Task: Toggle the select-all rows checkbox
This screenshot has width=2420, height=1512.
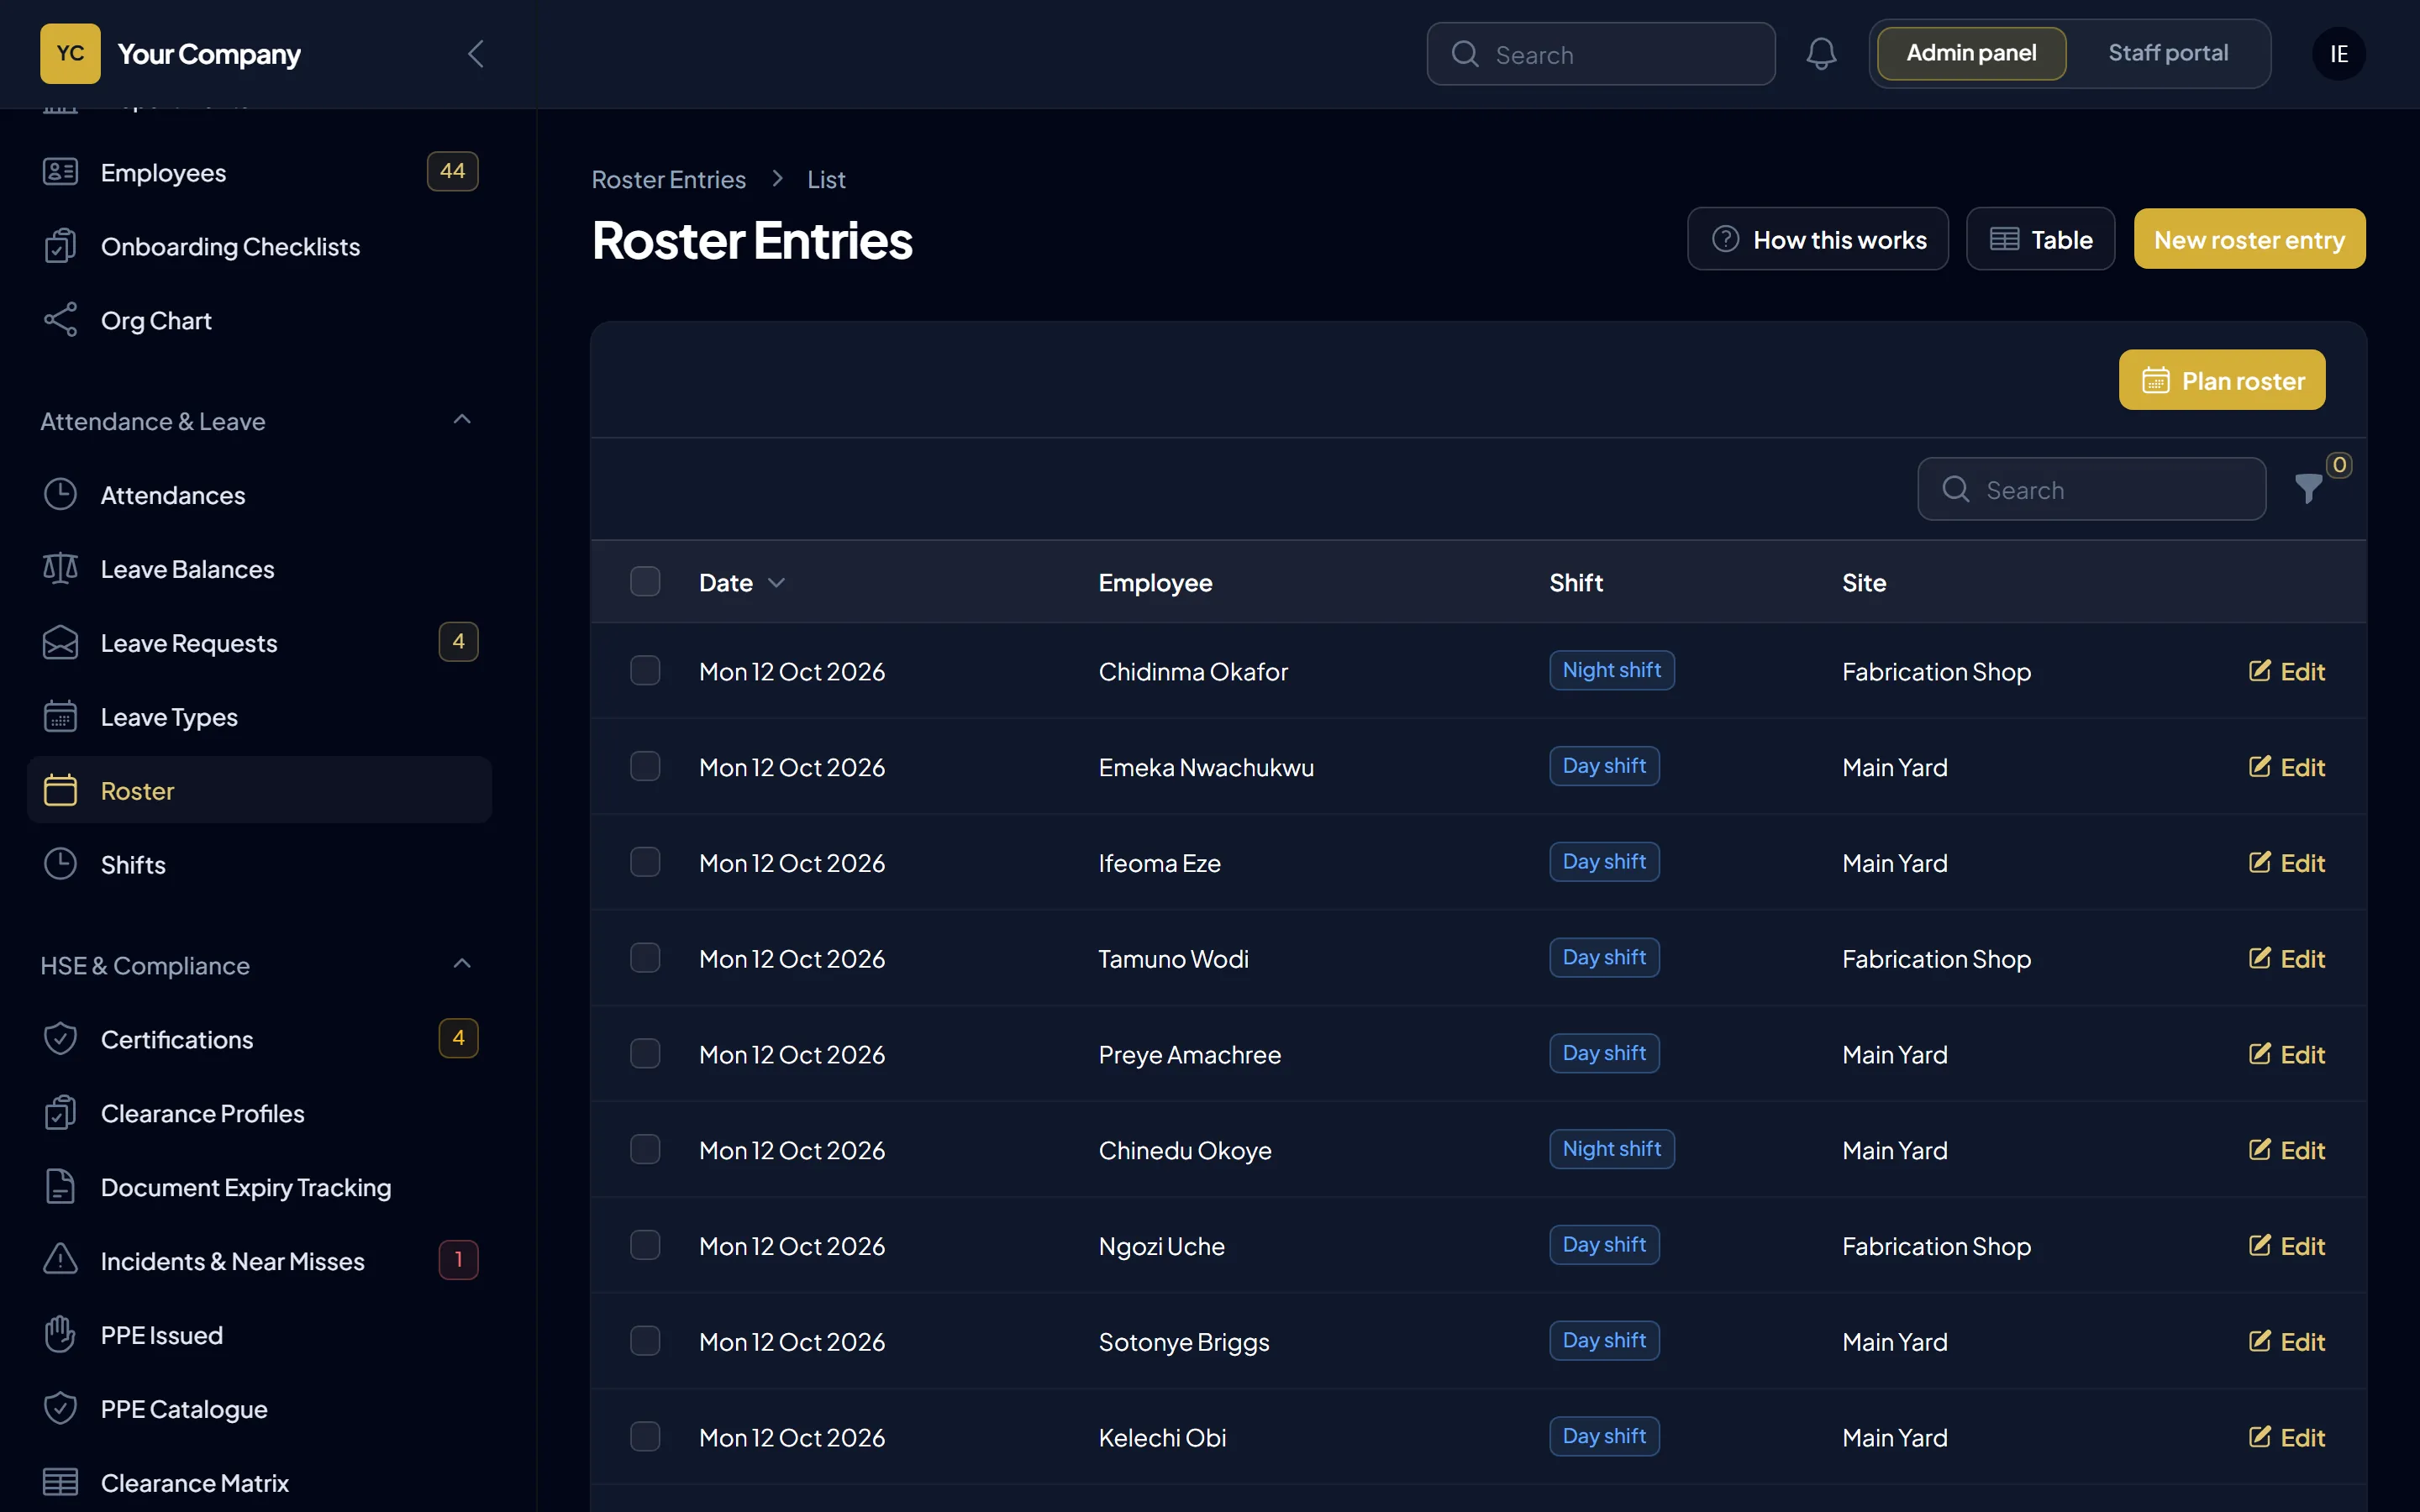Action: (x=645, y=582)
